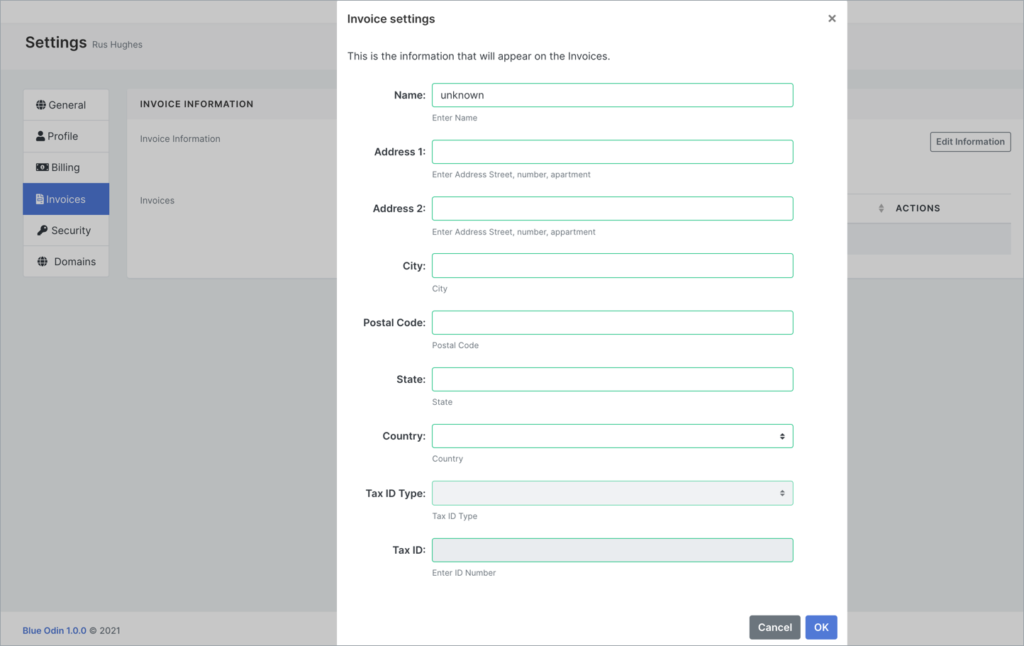Click the key icon beside Security
This screenshot has width=1024, height=646.
tap(42, 231)
